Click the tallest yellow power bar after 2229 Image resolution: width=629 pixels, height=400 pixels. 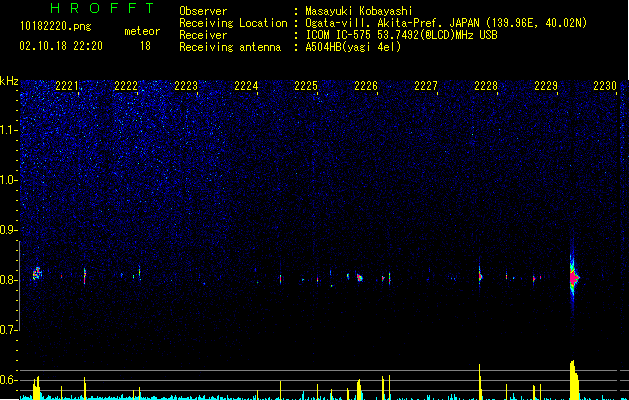tap(574, 380)
